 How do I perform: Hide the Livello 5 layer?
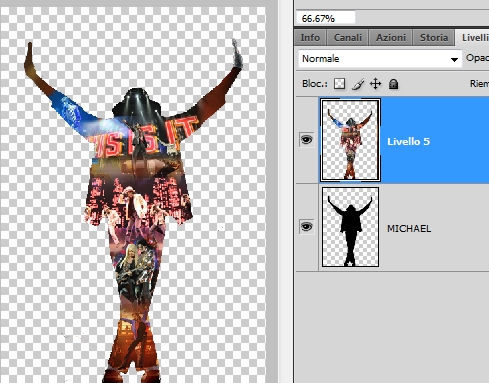[306, 140]
